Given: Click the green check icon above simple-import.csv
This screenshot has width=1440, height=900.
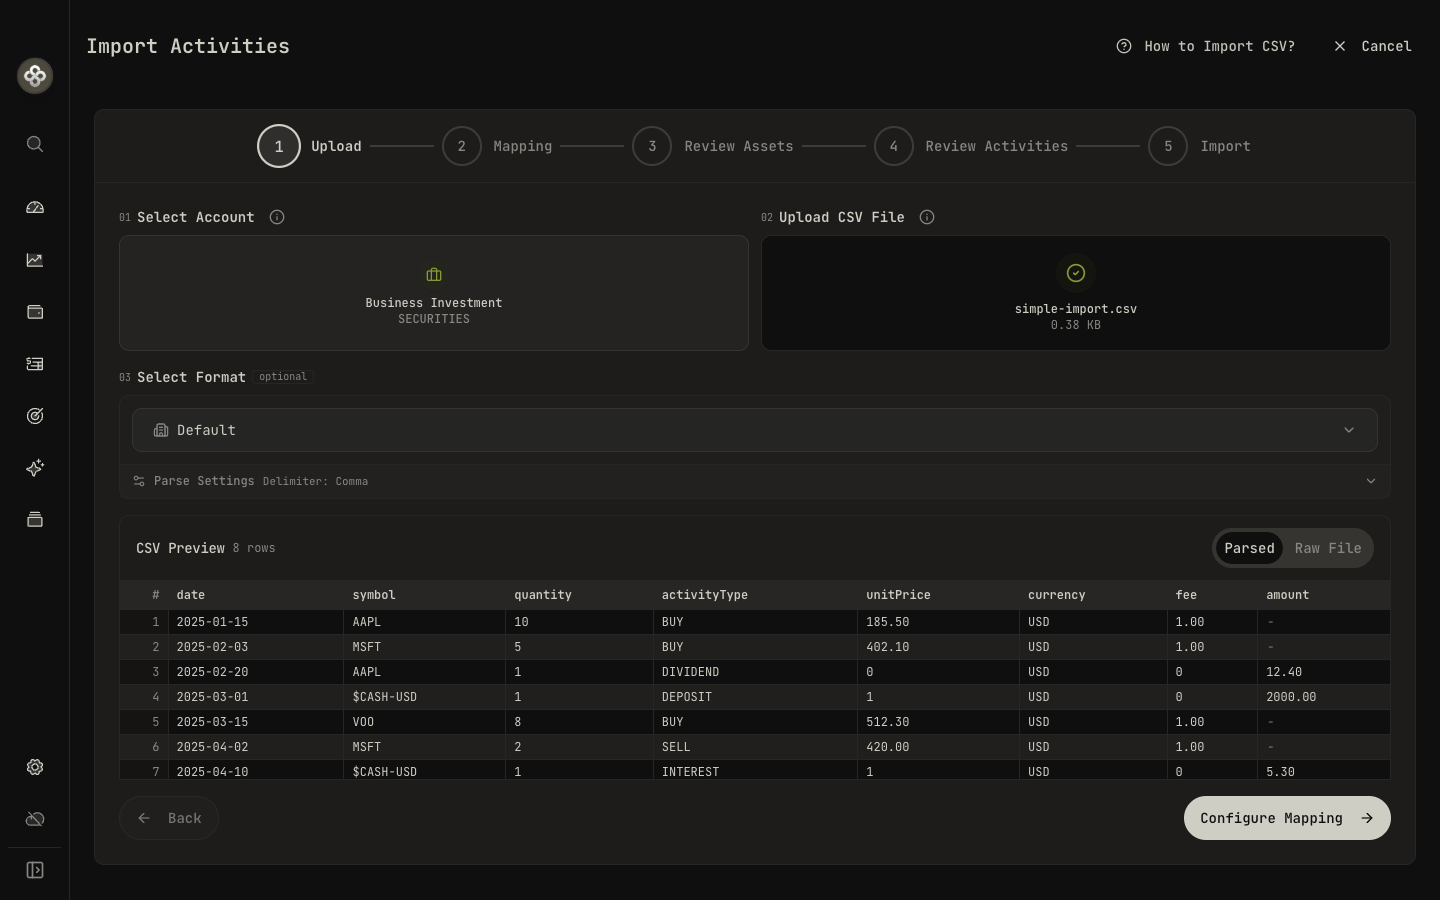Looking at the screenshot, I should coord(1076,273).
